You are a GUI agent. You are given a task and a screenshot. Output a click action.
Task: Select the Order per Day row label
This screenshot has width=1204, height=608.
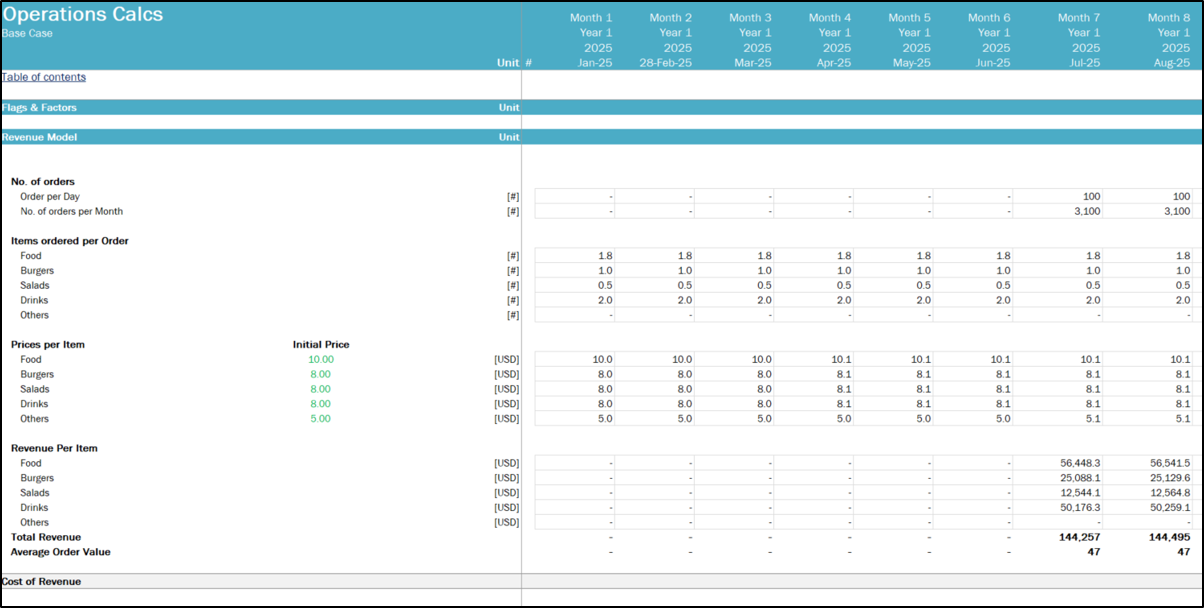pos(50,196)
